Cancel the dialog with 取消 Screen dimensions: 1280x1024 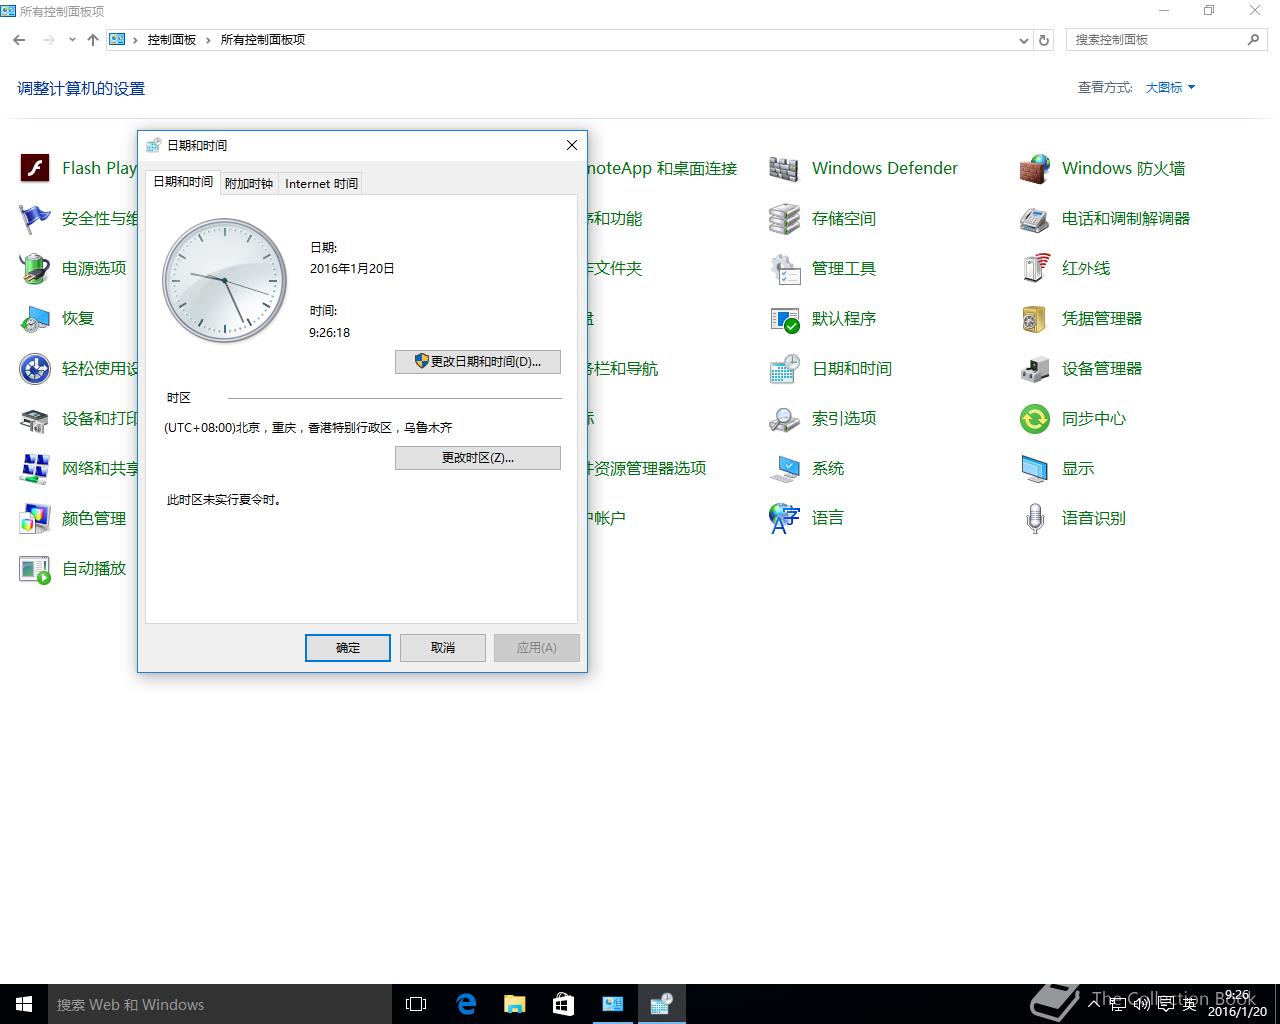pos(443,647)
